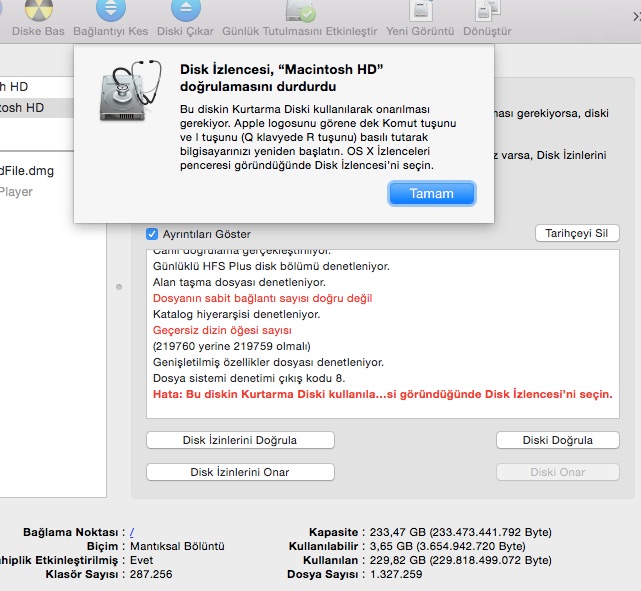Click the Disk İzinlerini Onar button
The height and width of the screenshot is (591, 641).
240,472
